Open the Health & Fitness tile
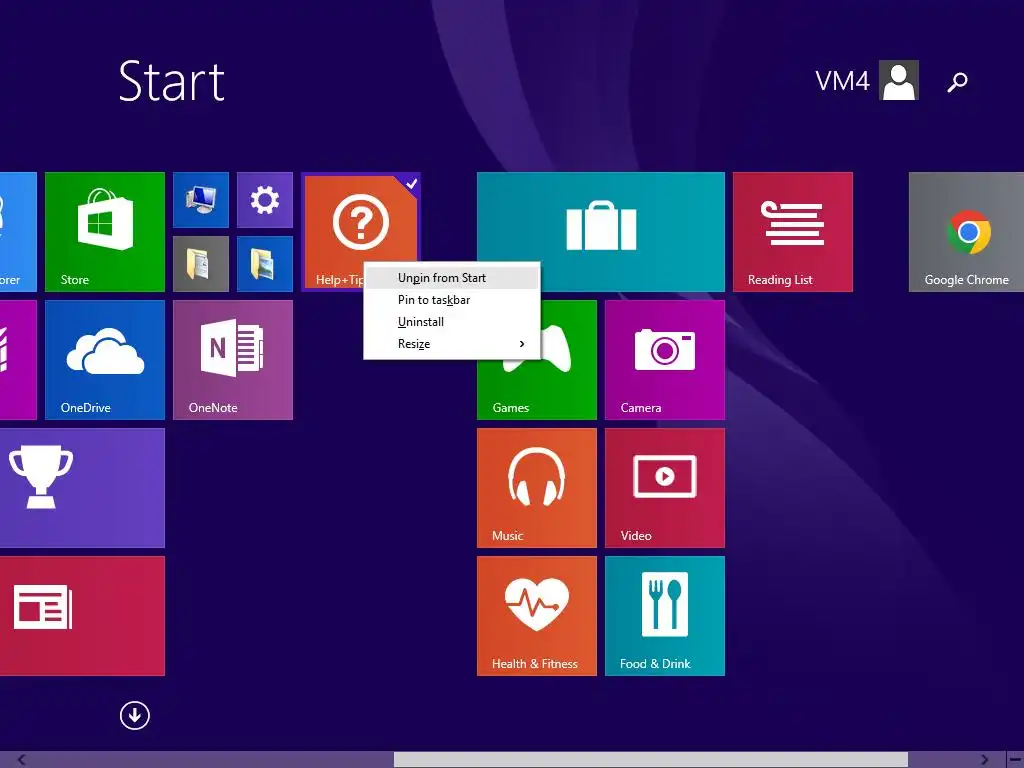This screenshot has width=1024, height=768. [x=537, y=616]
